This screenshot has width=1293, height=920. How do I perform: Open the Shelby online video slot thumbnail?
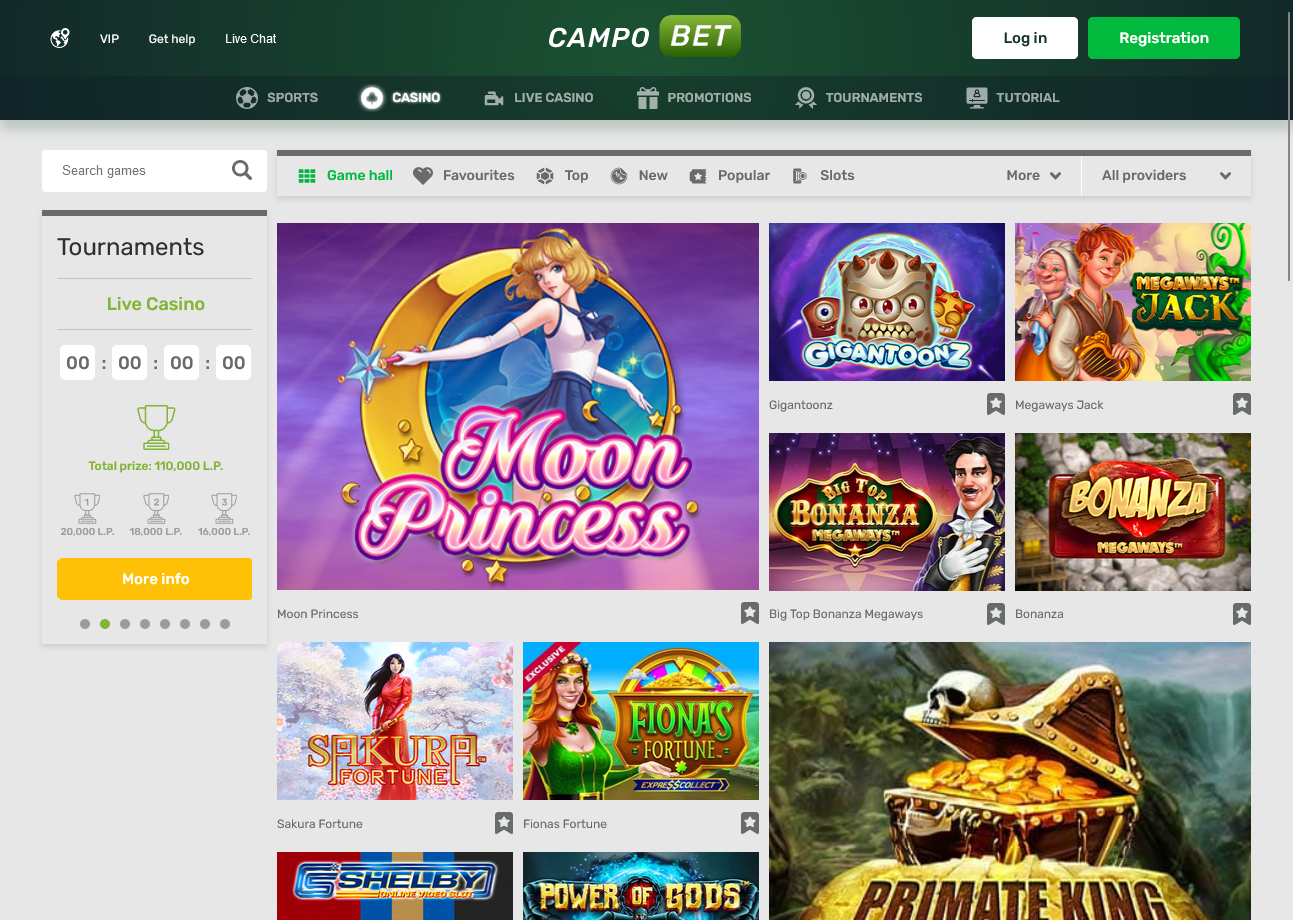click(x=395, y=886)
